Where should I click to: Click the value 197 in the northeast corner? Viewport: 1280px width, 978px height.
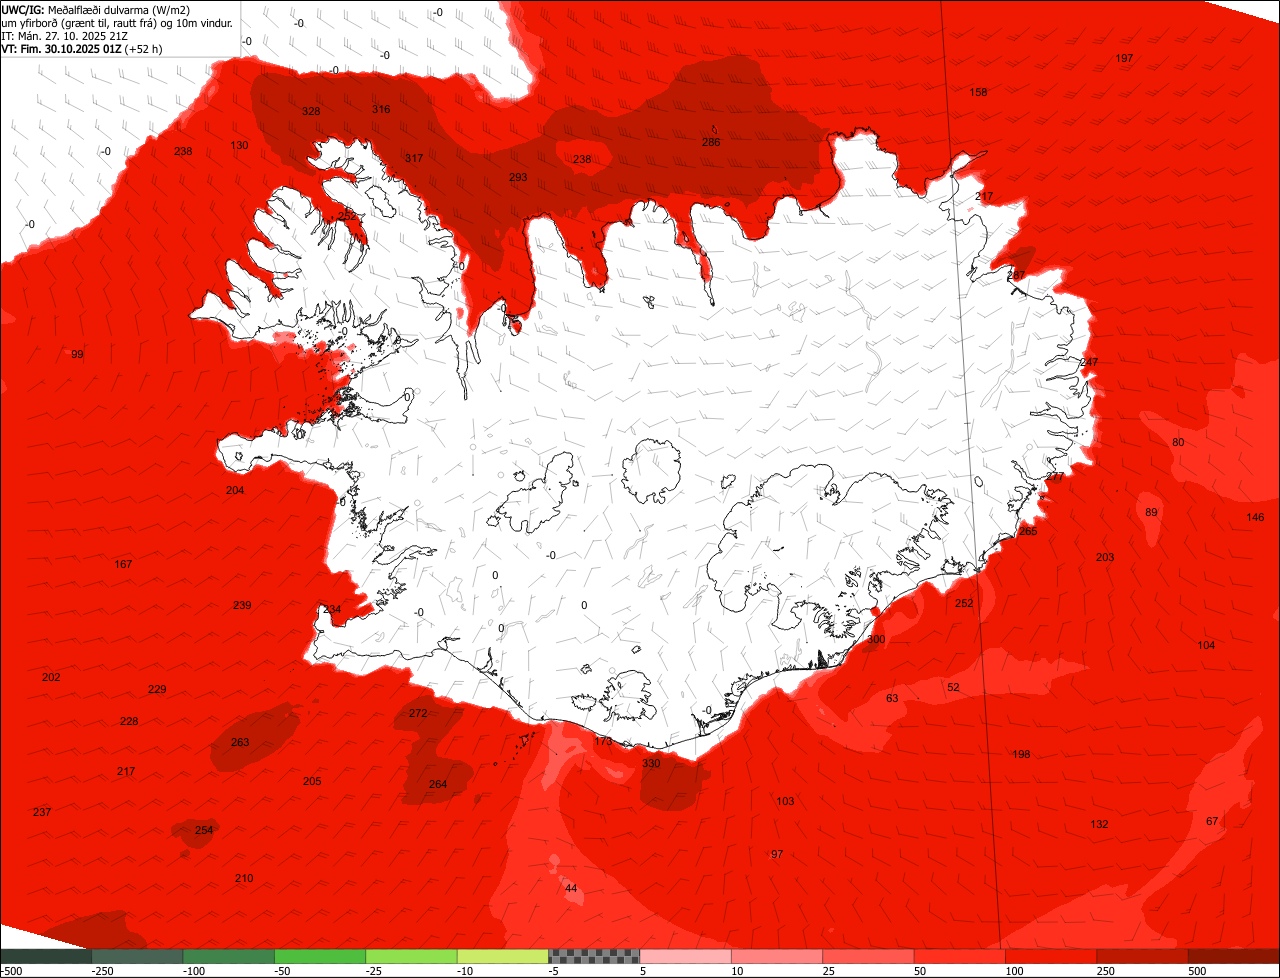click(1124, 58)
